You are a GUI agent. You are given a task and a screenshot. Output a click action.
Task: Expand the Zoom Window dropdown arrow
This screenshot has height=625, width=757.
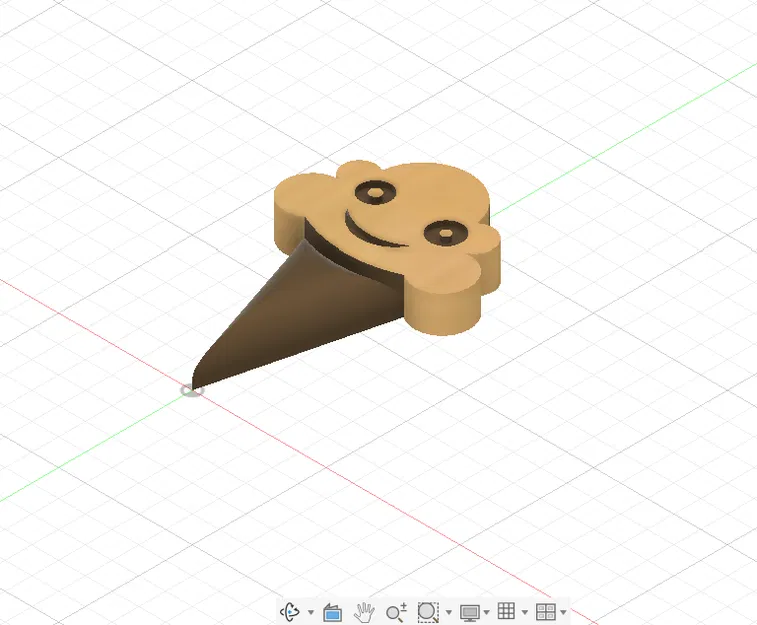click(449, 612)
